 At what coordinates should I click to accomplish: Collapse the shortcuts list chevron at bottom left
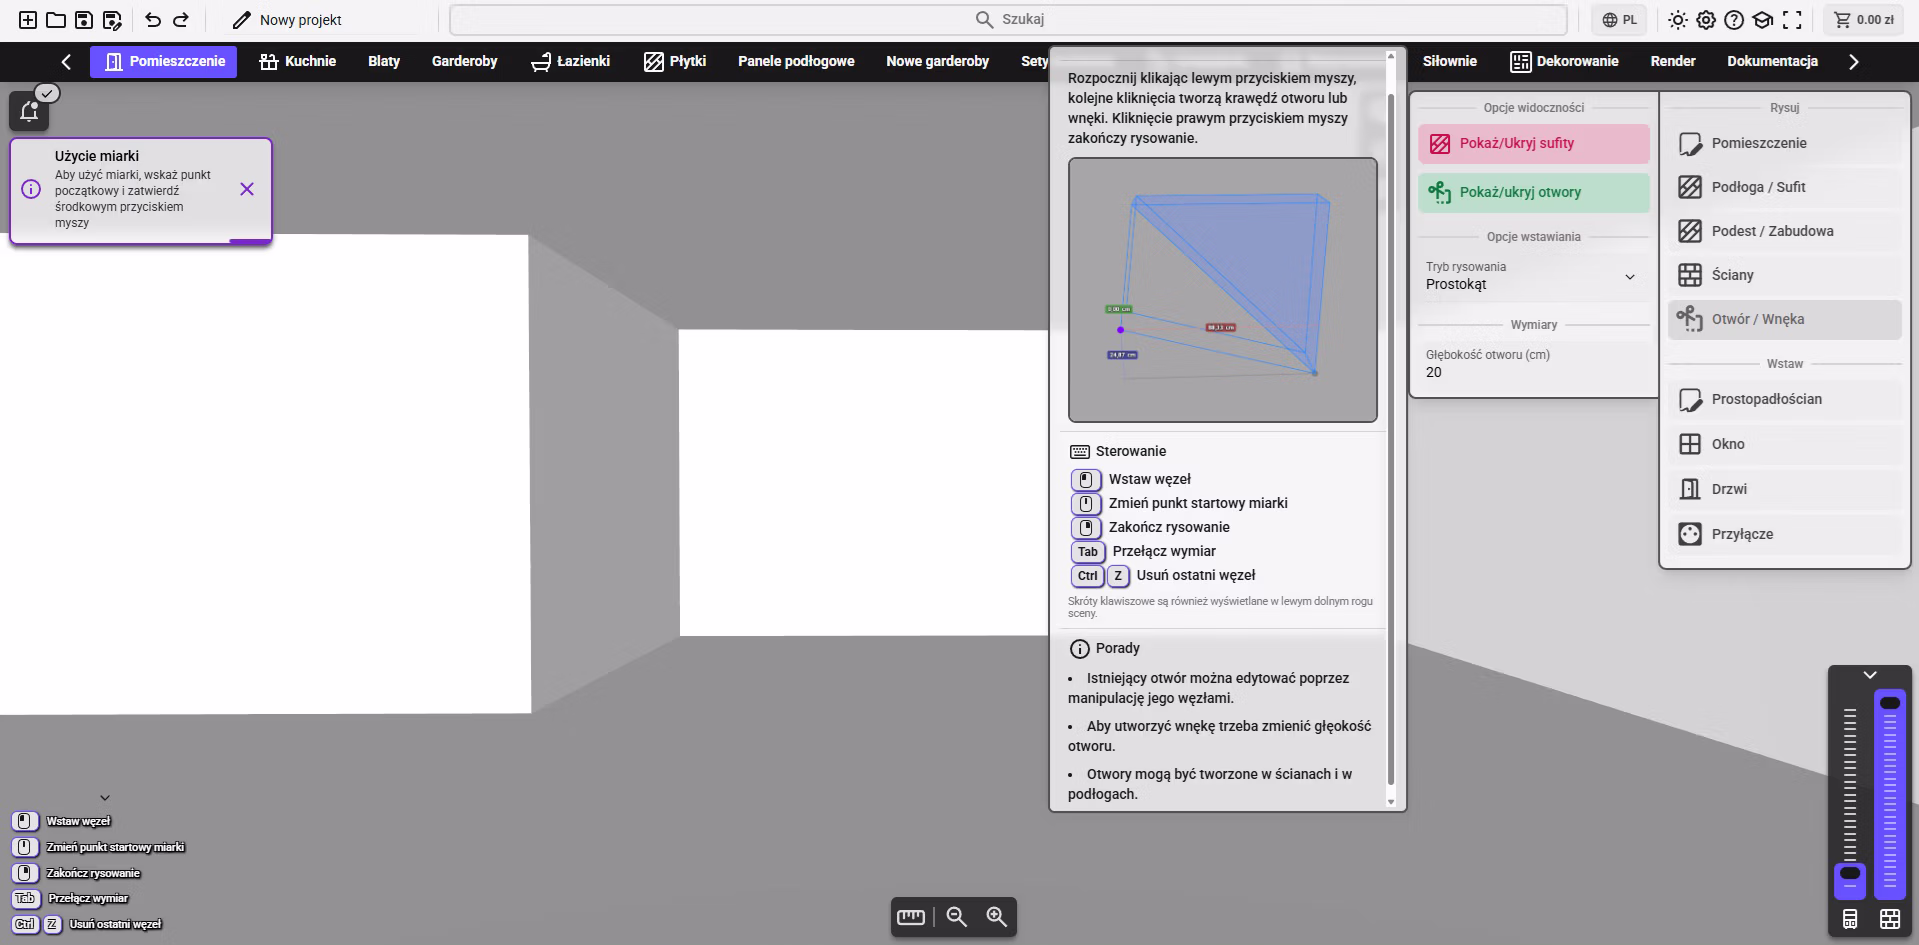click(x=105, y=798)
